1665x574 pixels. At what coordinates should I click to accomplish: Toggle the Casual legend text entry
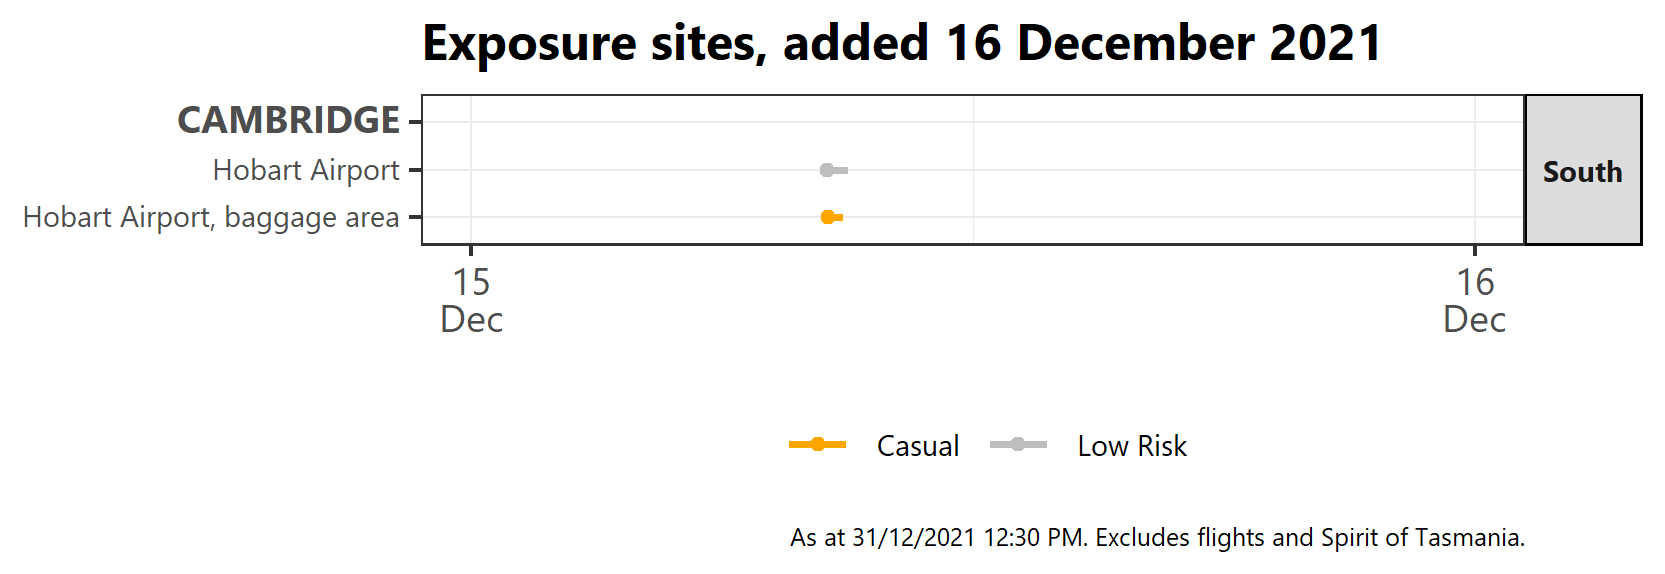tap(917, 446)
